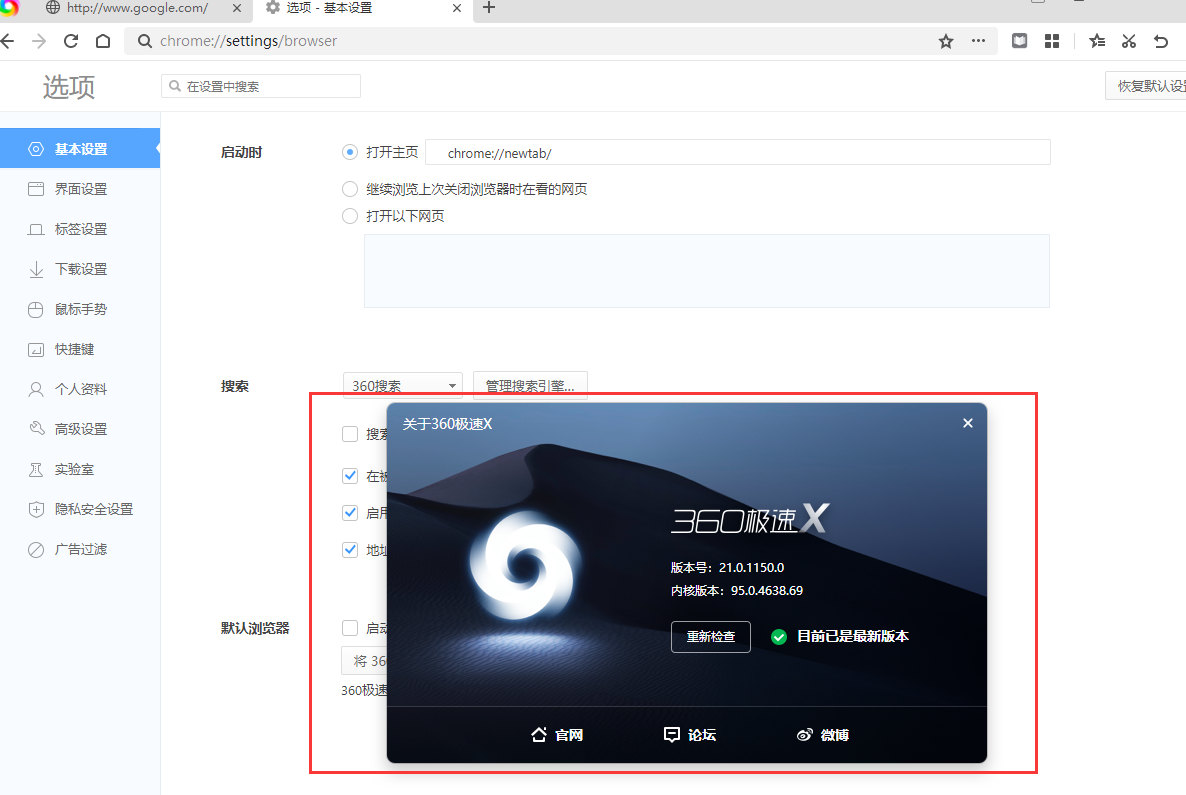Image resolution: width=1186 pixels, height=795 pixels.
Task: Expand the 360搜索 search engine dropdown
Action: click(x=402, y=386)
